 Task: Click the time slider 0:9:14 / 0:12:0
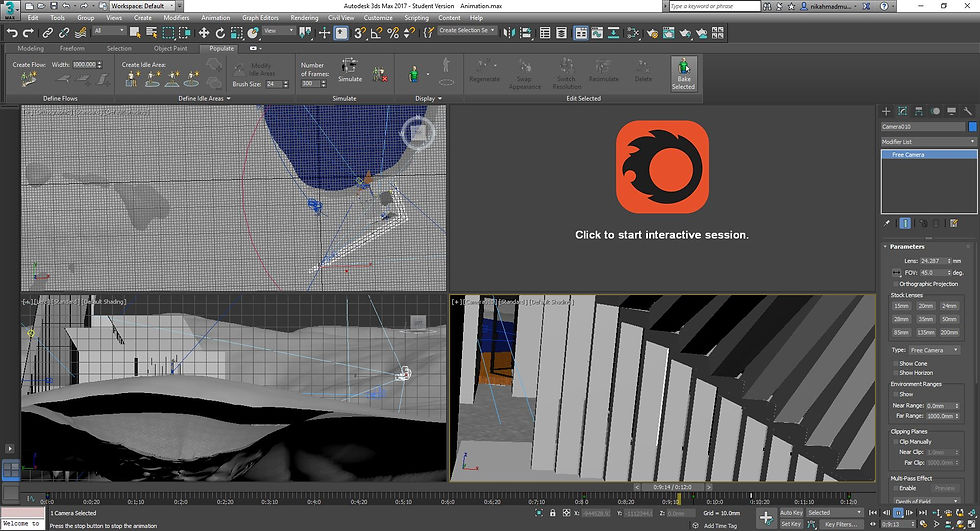(x=672, y=487)
